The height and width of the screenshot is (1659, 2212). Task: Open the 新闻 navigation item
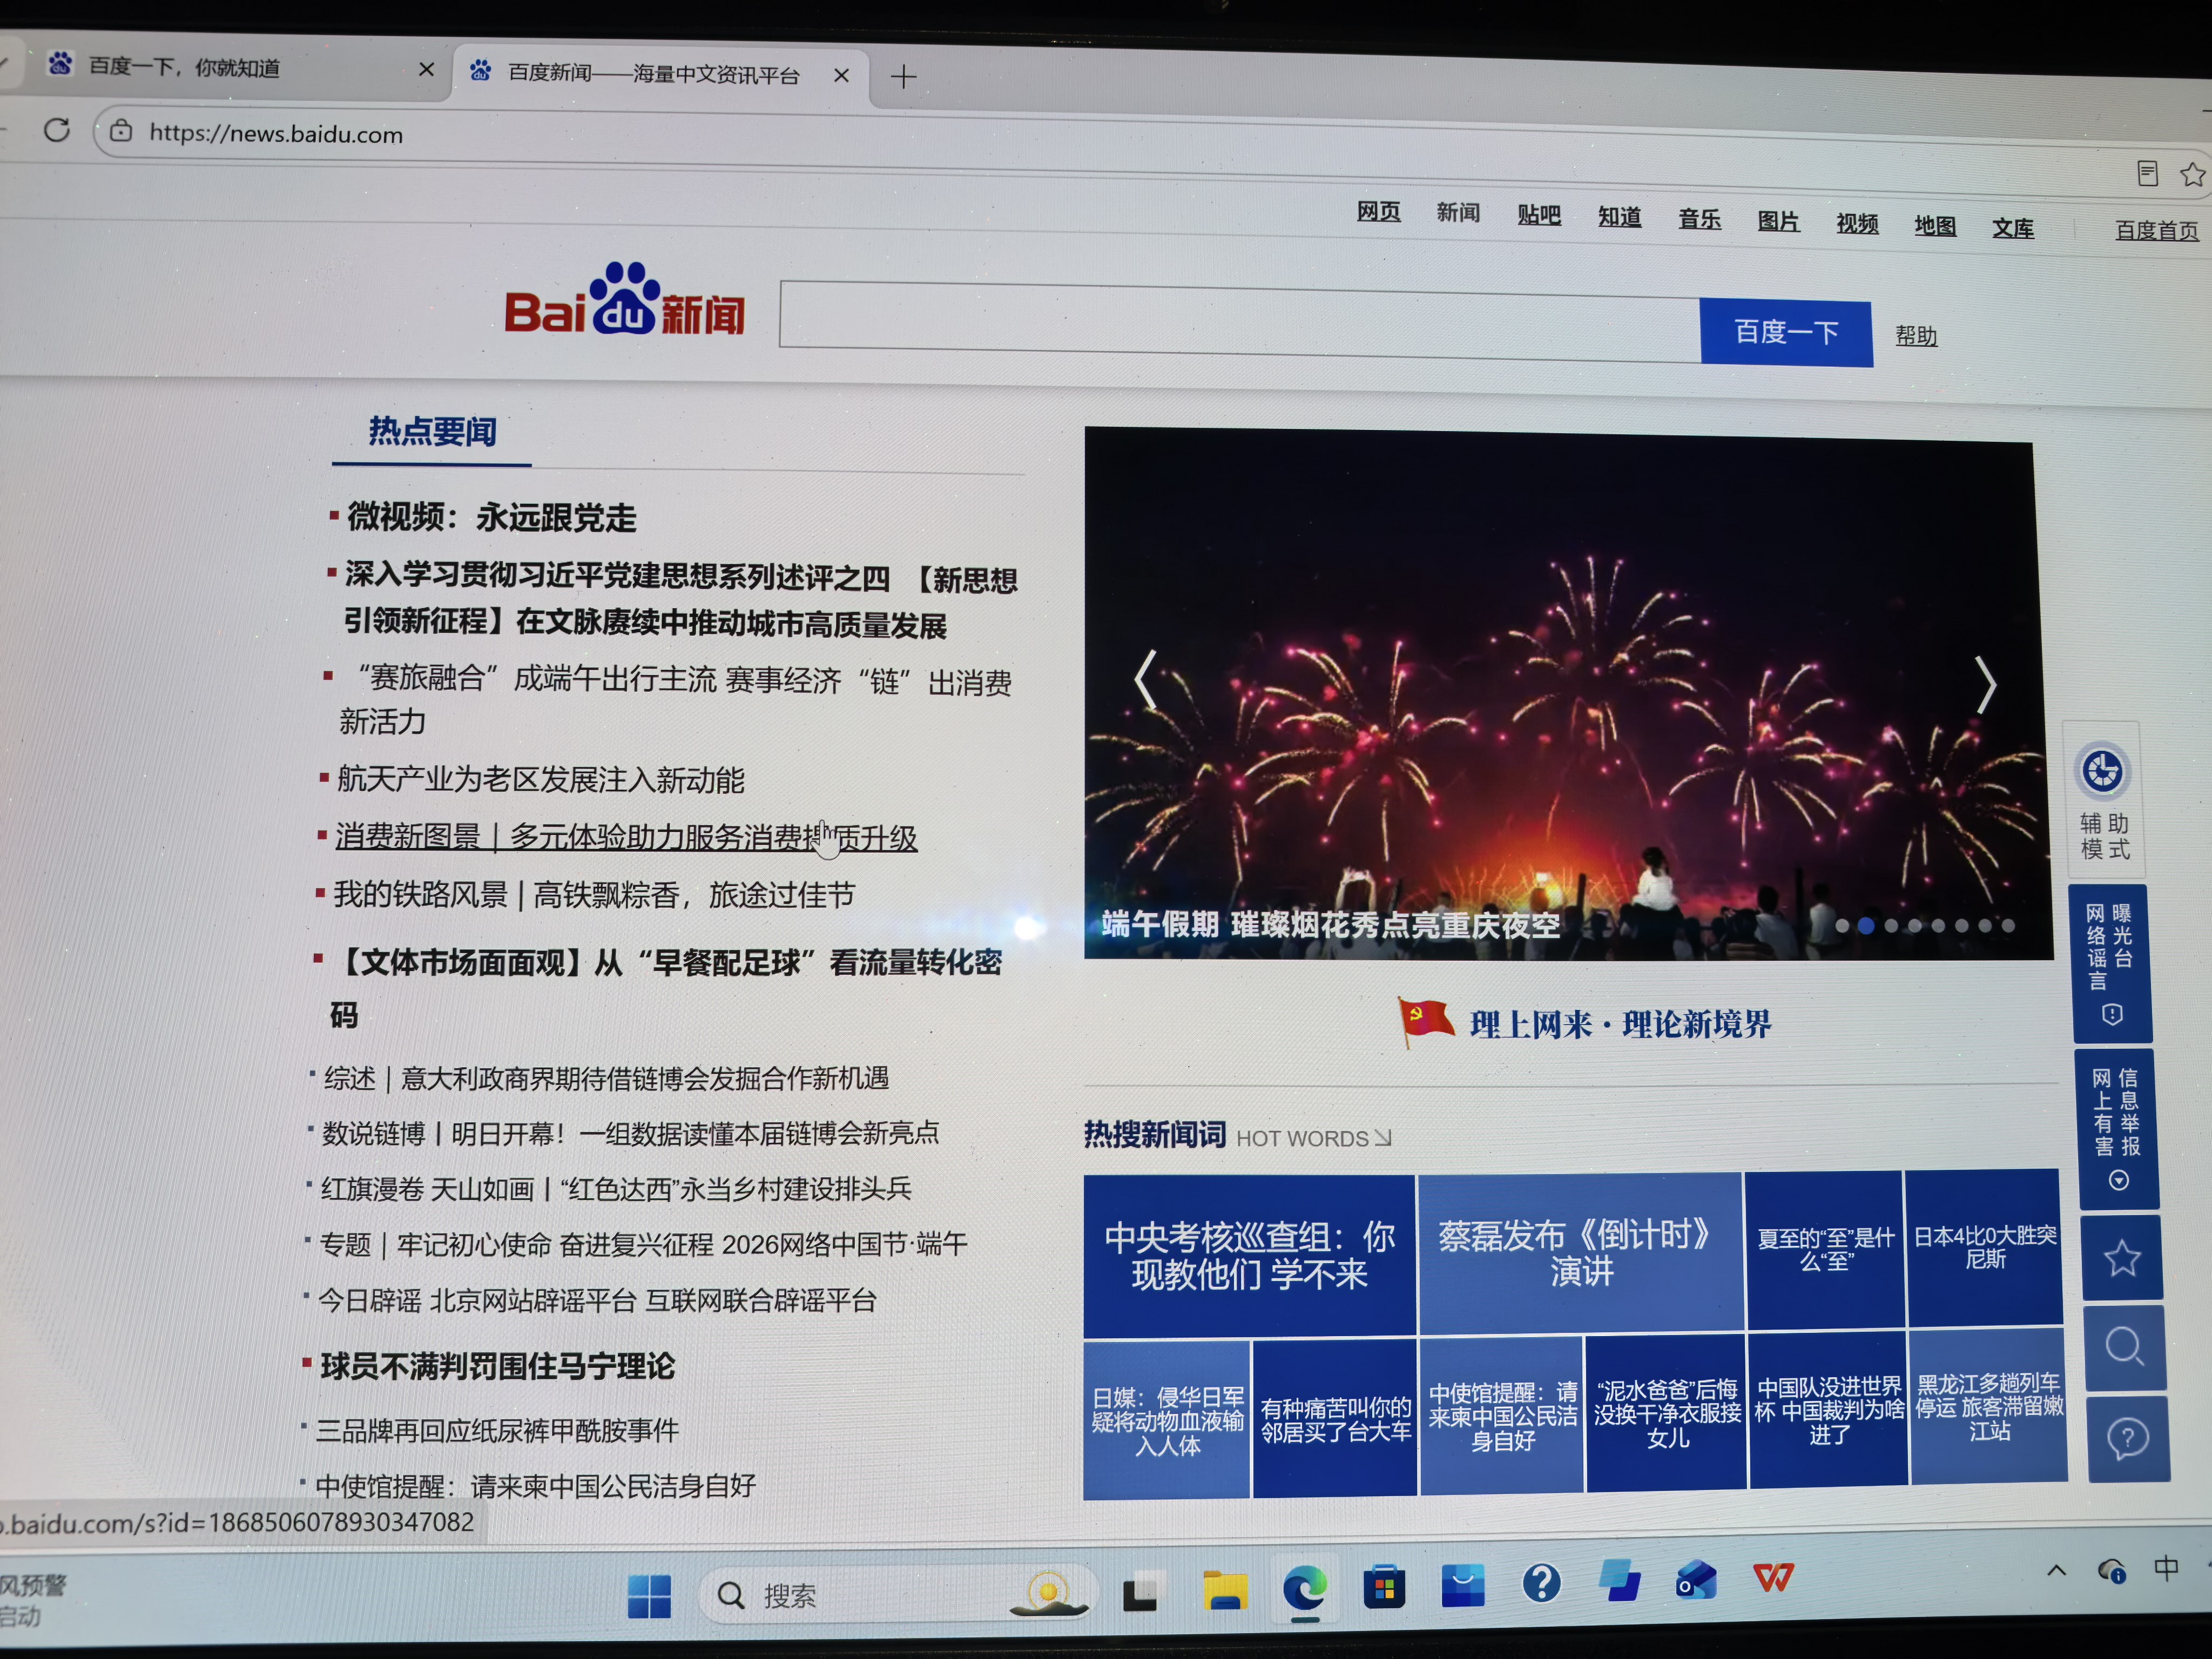(1458, 212)
